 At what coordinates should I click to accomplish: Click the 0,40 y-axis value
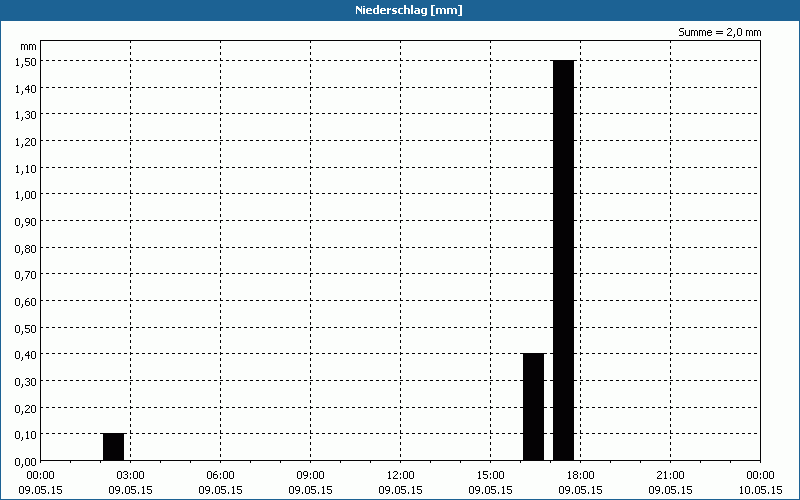point(26,355)
